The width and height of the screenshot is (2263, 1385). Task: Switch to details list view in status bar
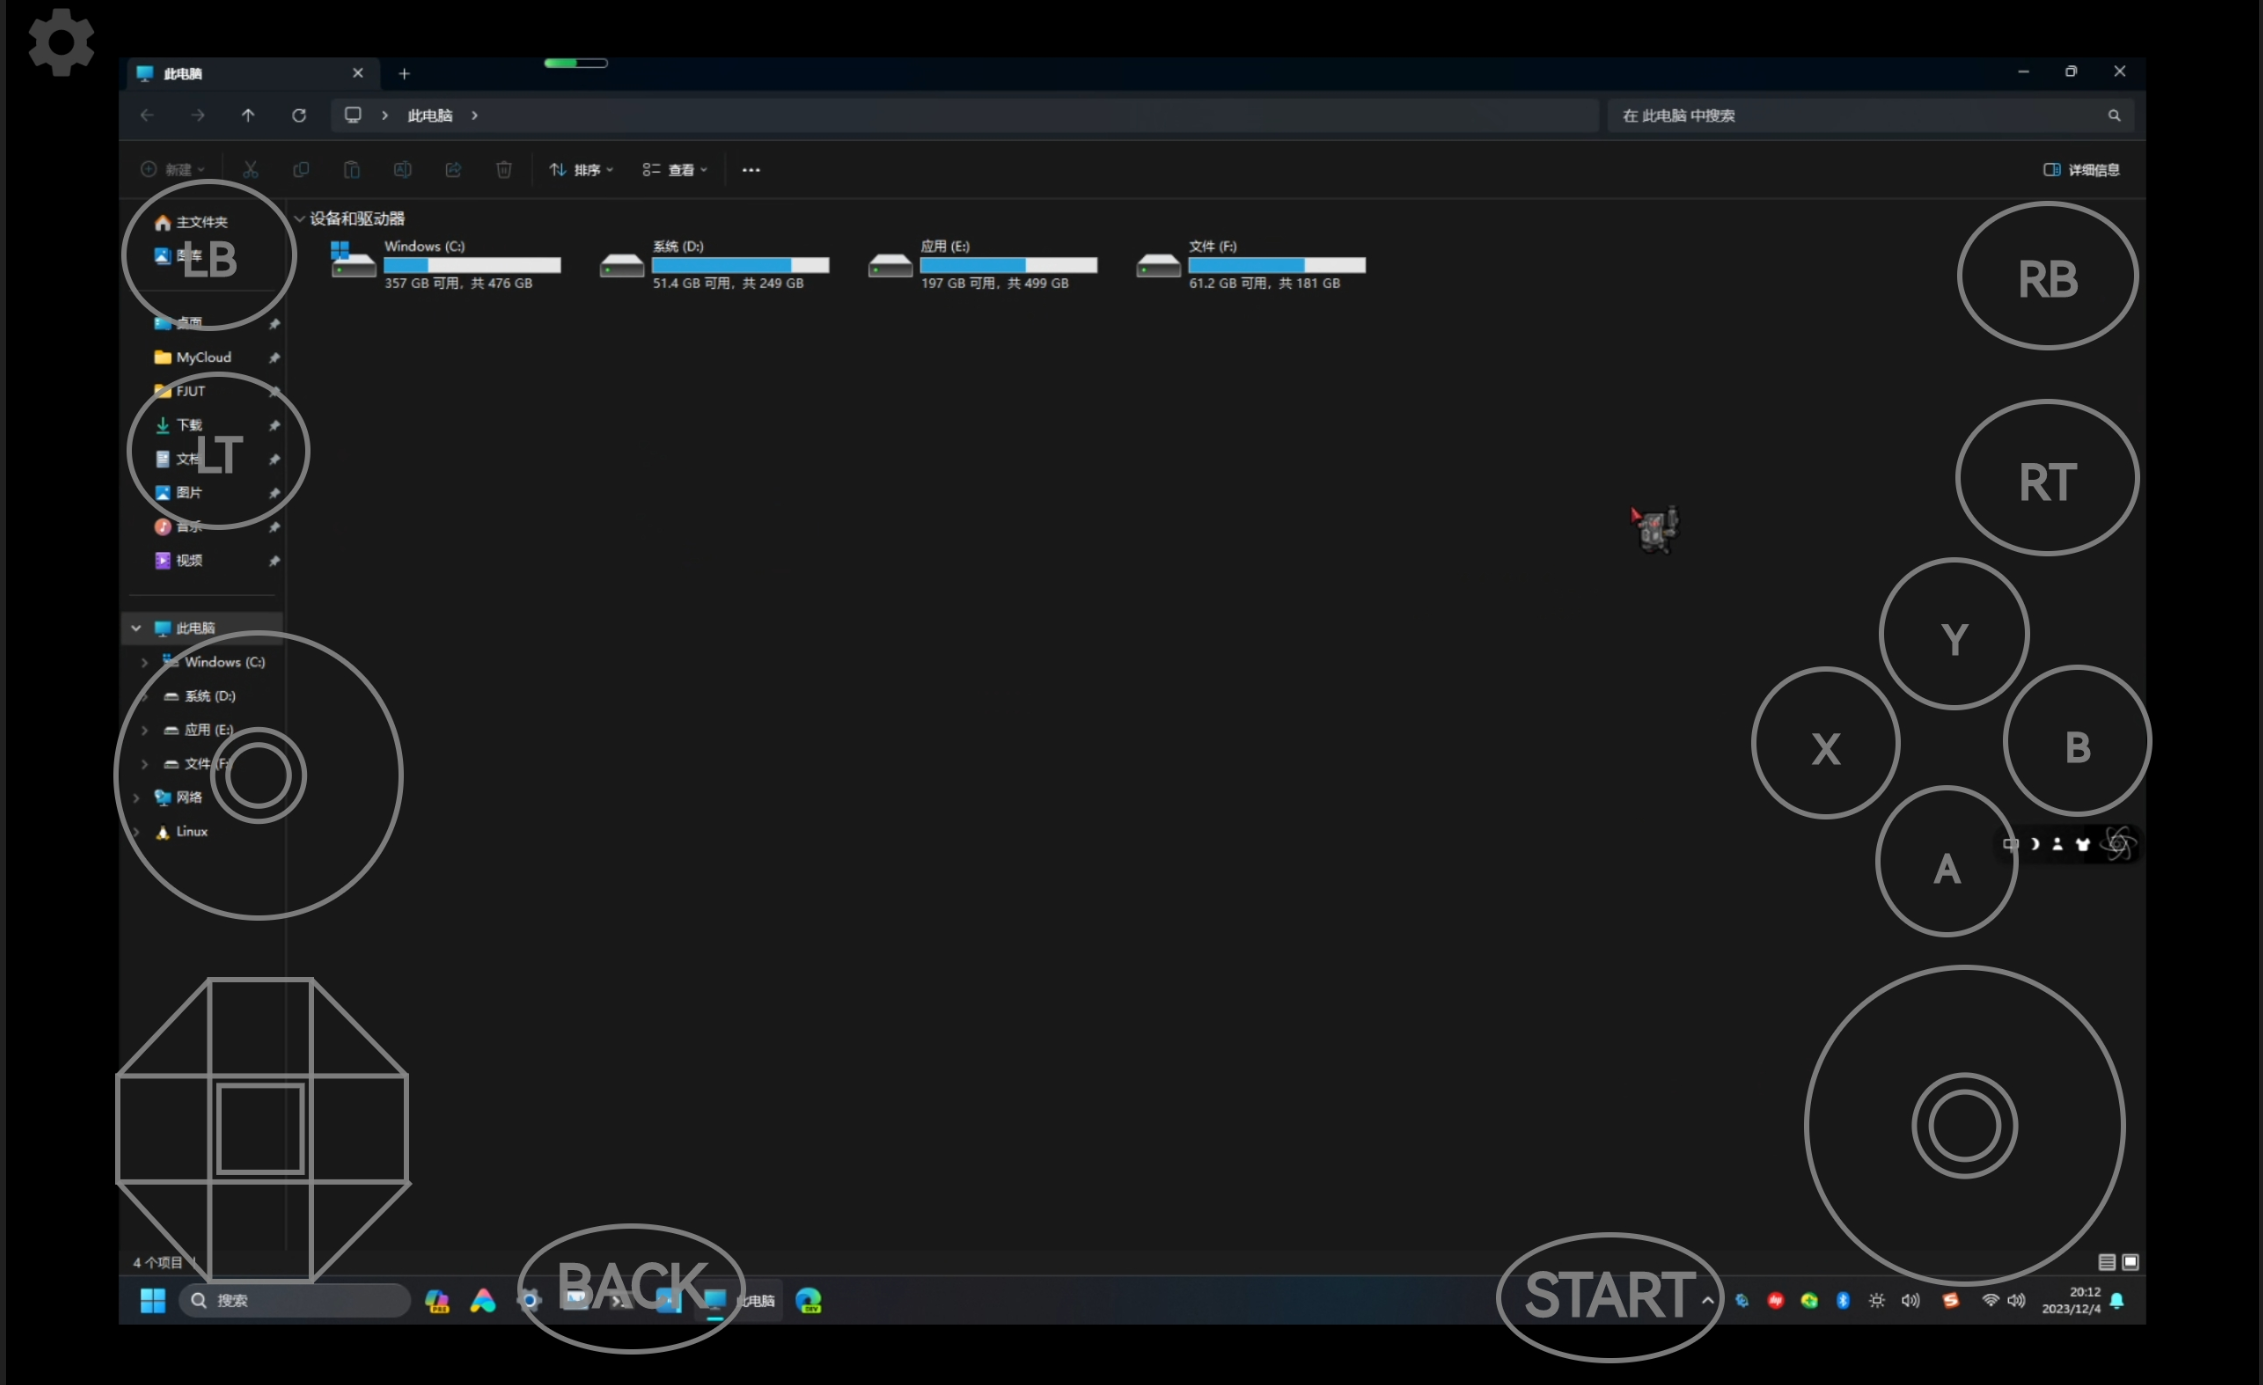coord(2106,1261)
